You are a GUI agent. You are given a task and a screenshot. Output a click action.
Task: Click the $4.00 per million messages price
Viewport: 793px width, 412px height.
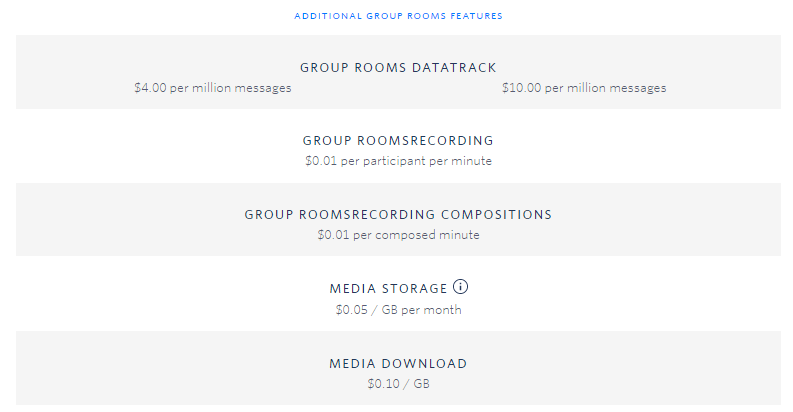click(213, 88)
